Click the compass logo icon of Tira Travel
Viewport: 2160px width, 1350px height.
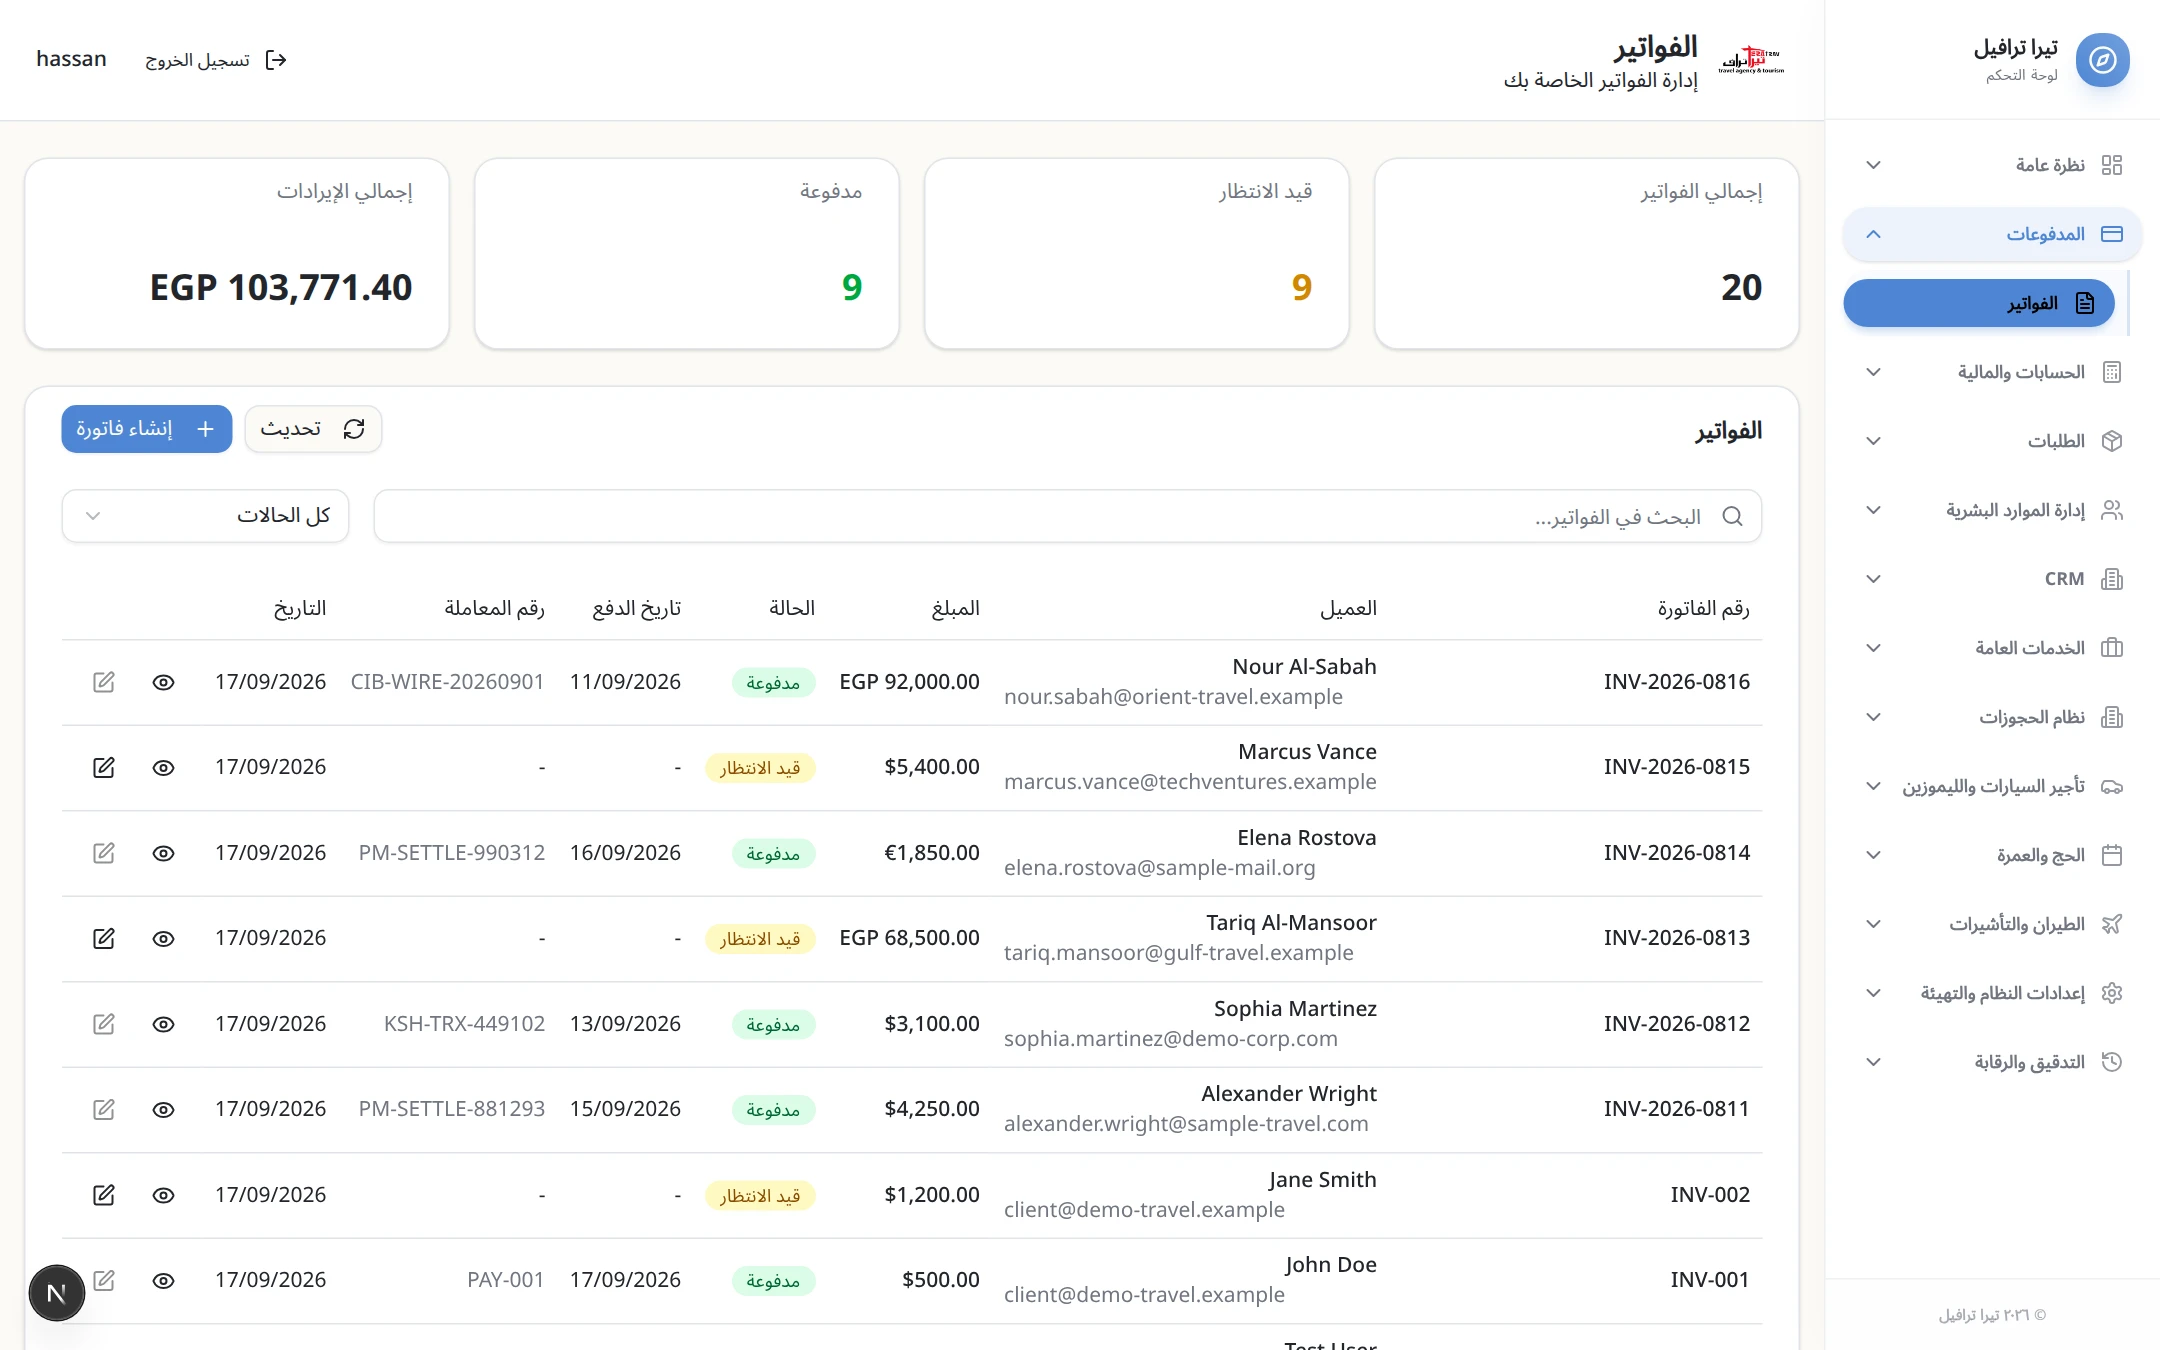point(2102,60)
